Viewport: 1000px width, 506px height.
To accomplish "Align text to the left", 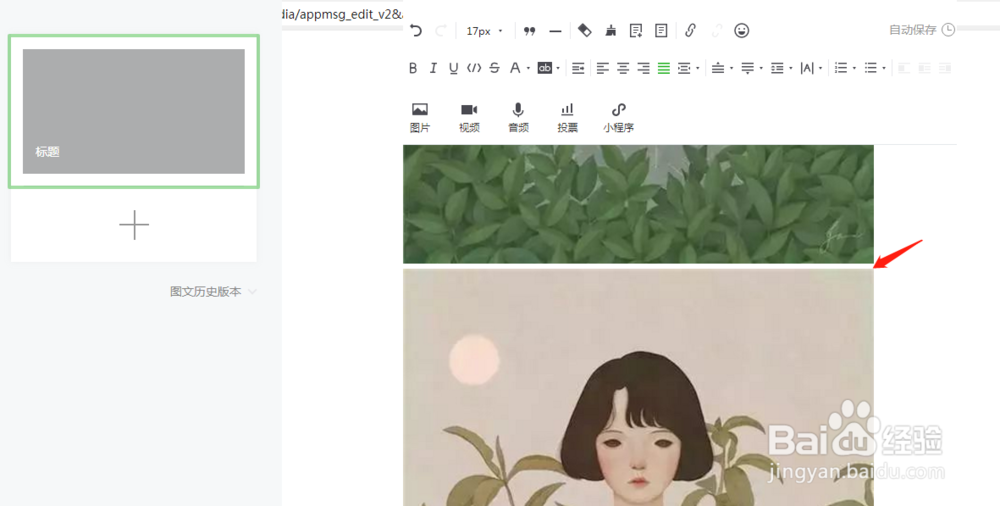I will pyautogui.click(x=603, y=68).
